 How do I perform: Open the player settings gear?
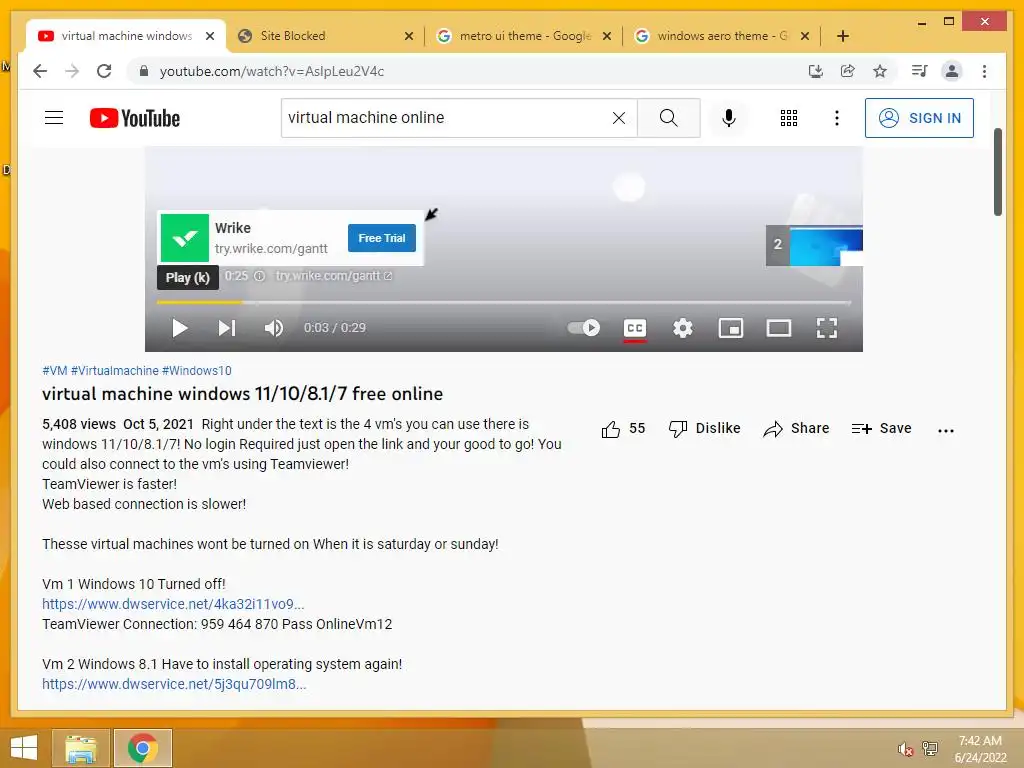pyautogui.click(x=682, y=328)
